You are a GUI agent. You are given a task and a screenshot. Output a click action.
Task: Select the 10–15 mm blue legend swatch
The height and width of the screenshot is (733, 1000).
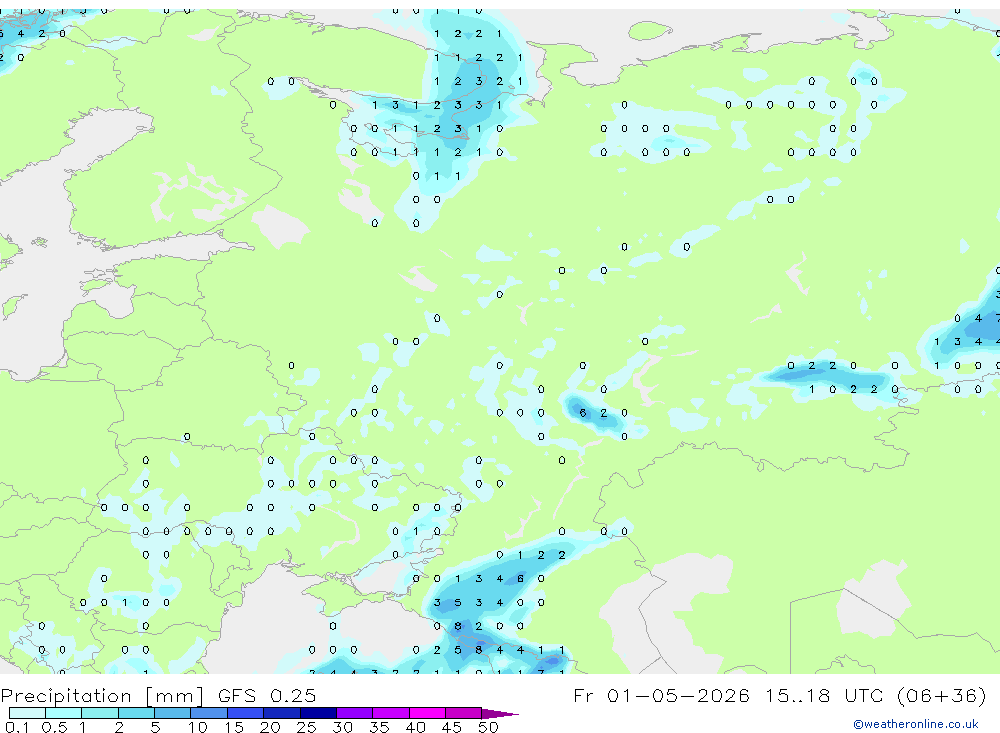pyautogui.click(x=209, y=713)
